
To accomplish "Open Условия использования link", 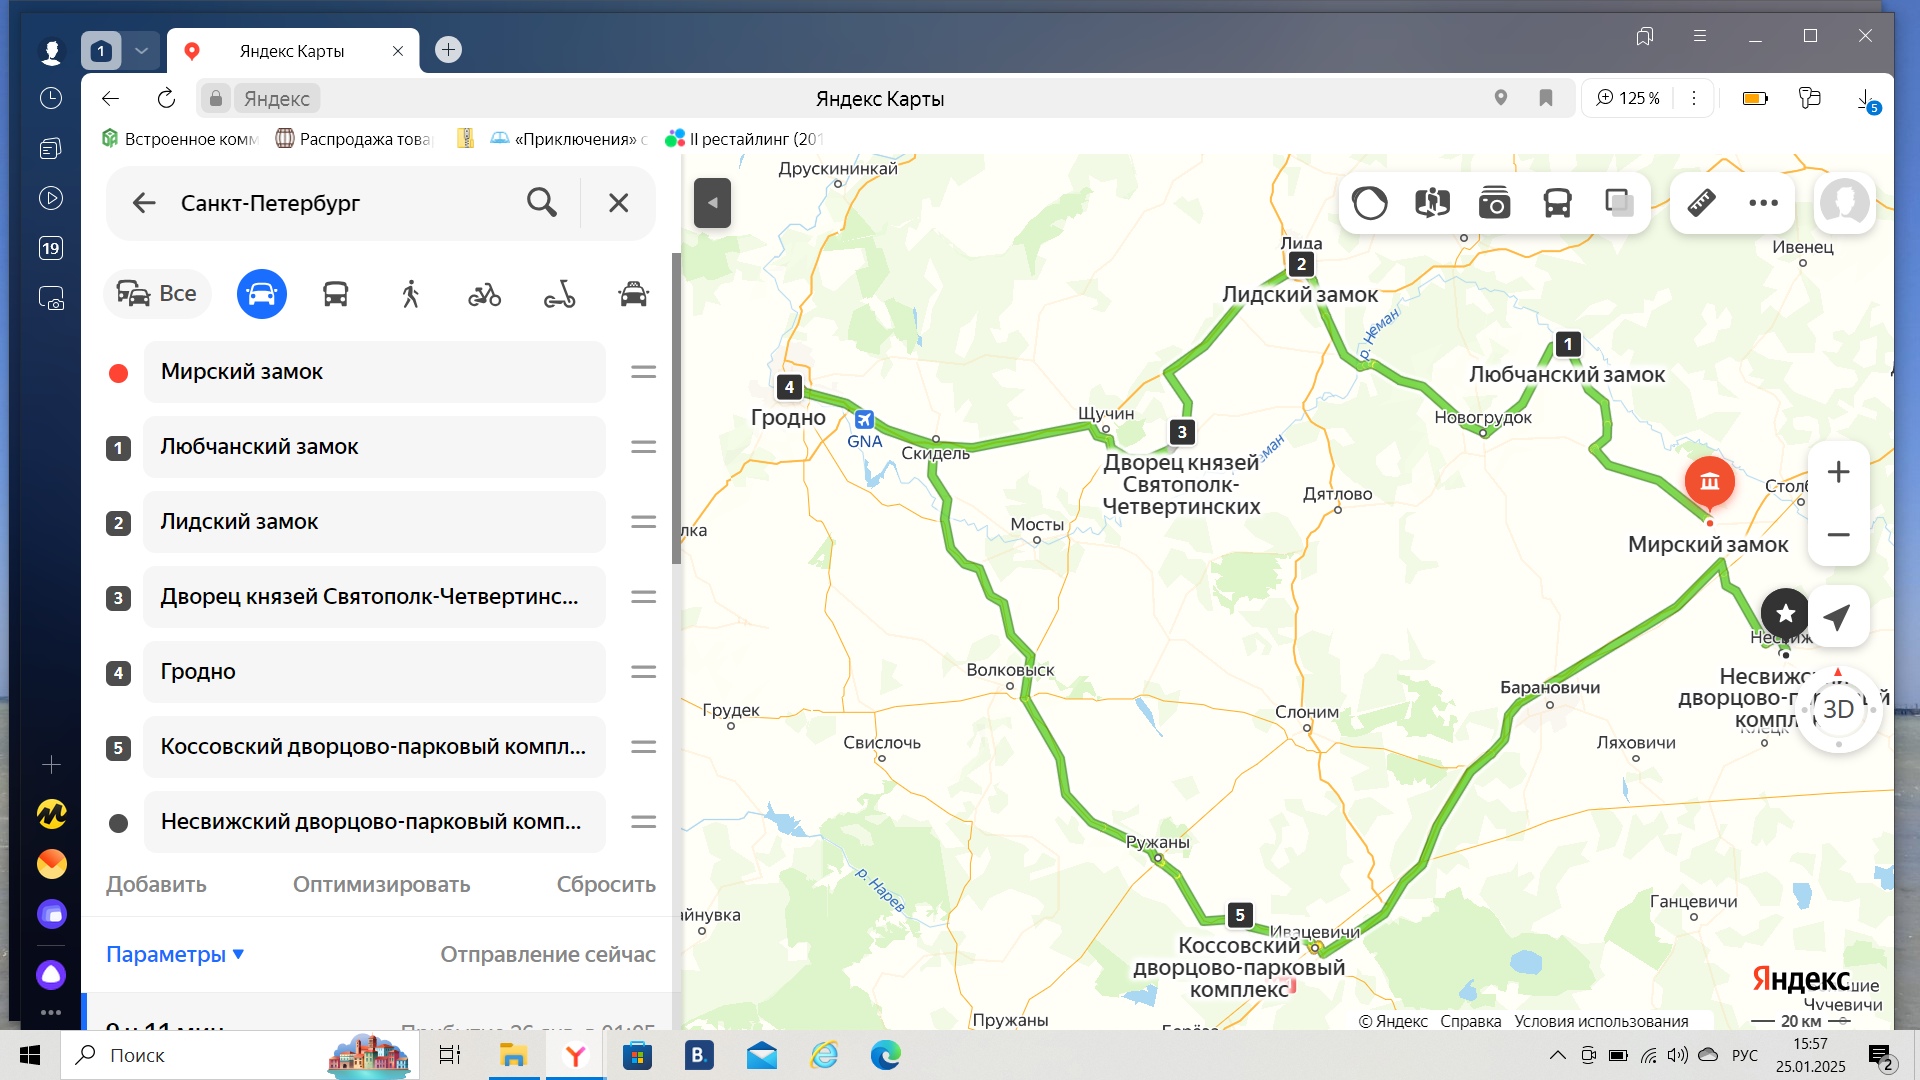I will (1601, 1021).
